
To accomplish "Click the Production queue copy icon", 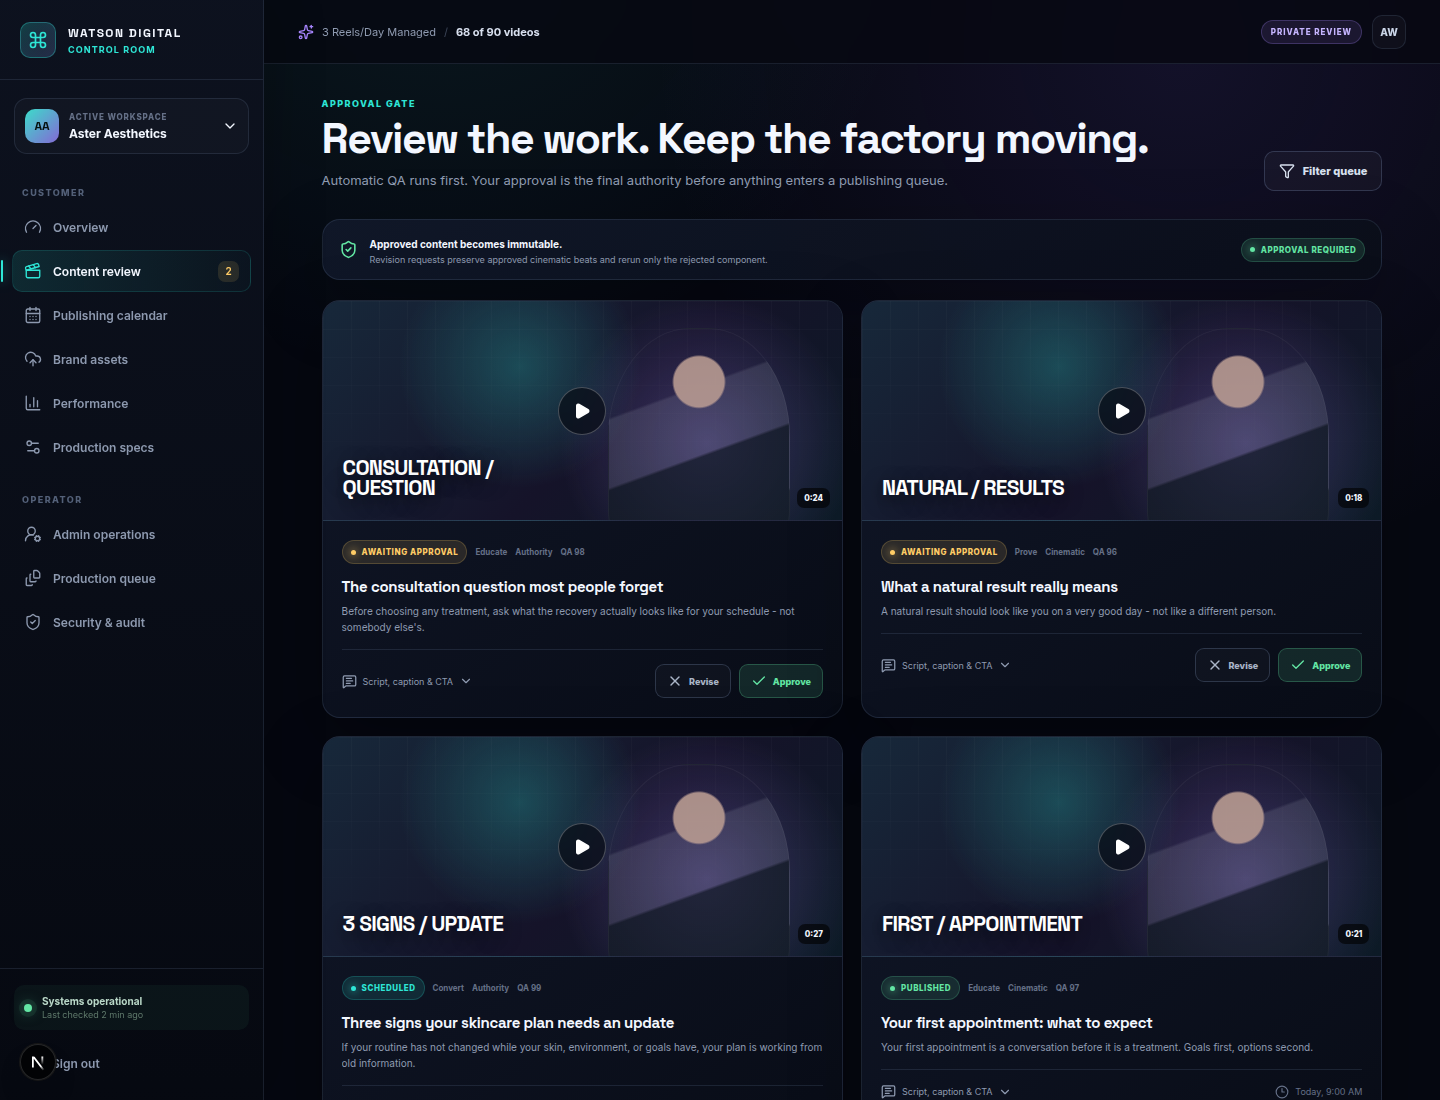I will [x=33, y=578].
